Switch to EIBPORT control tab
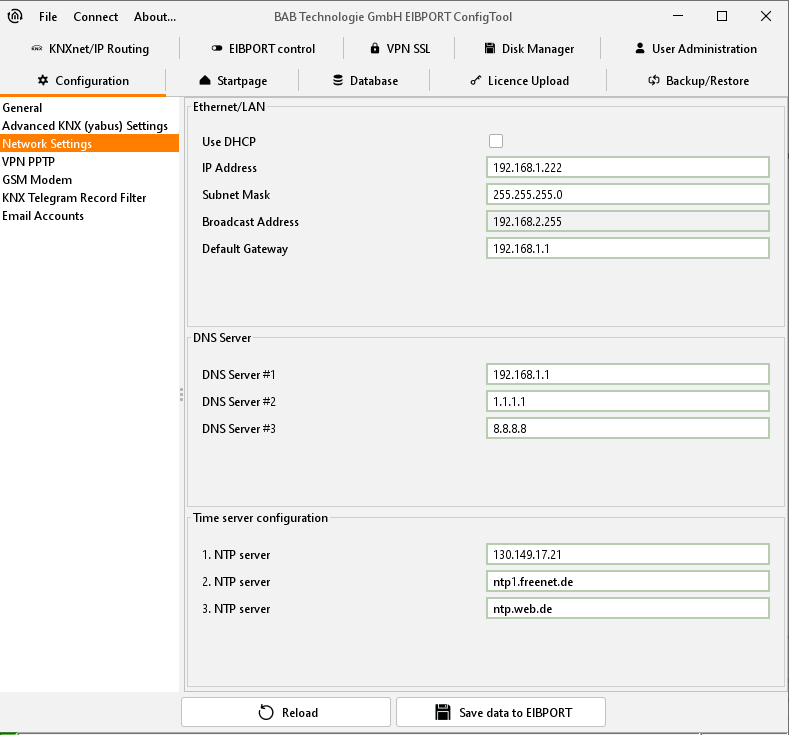The image size is (789, 735). [x=263, y=48]
